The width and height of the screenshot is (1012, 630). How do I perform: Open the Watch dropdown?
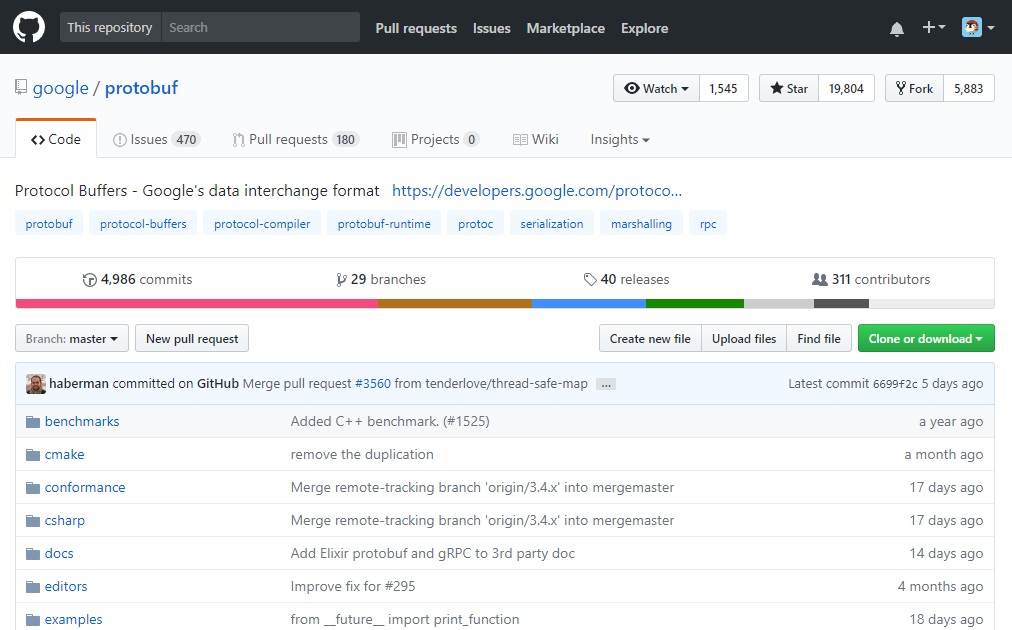[x=656, y=88]
